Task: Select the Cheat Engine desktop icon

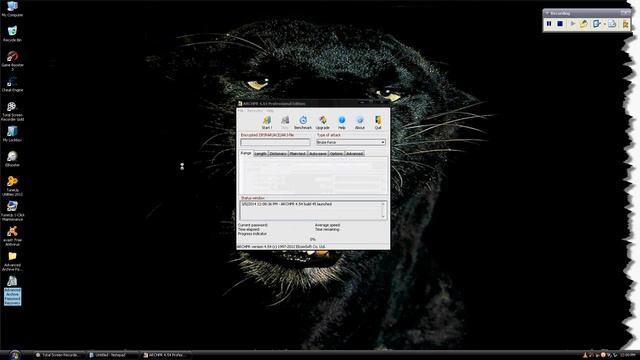Action: pos(12,84)
